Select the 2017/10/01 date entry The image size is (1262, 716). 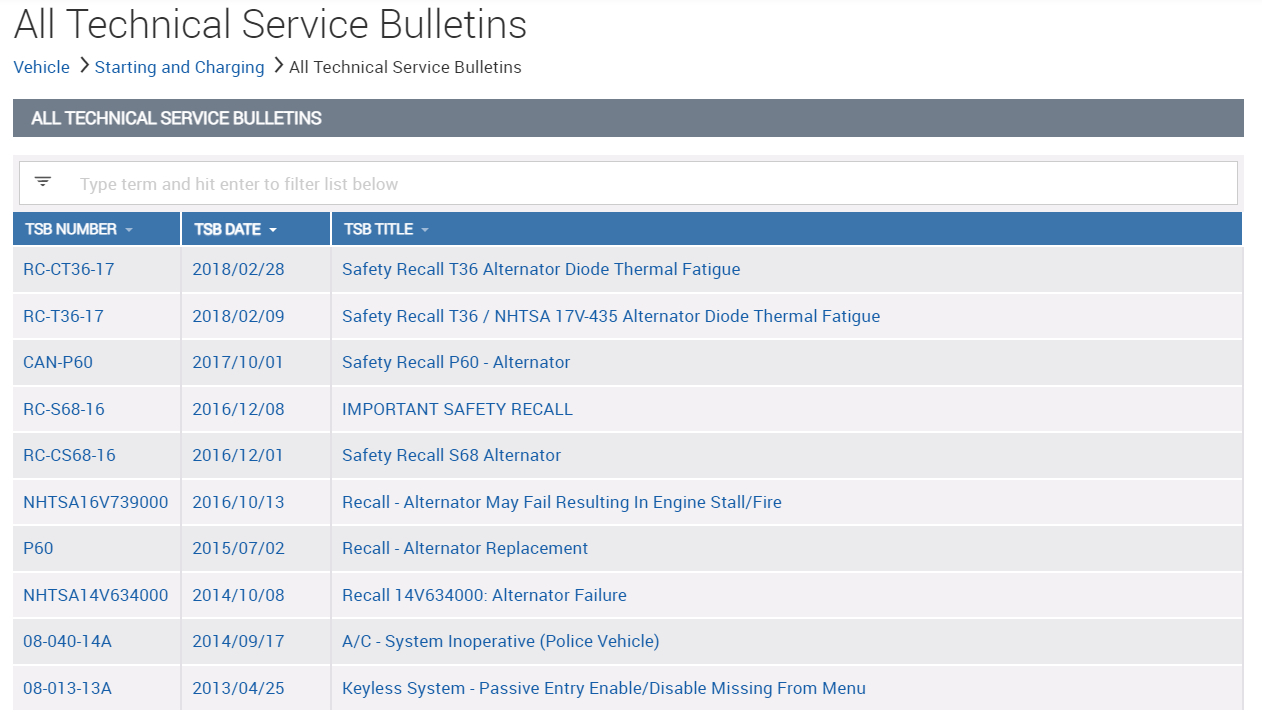click(x=238, y=362)
